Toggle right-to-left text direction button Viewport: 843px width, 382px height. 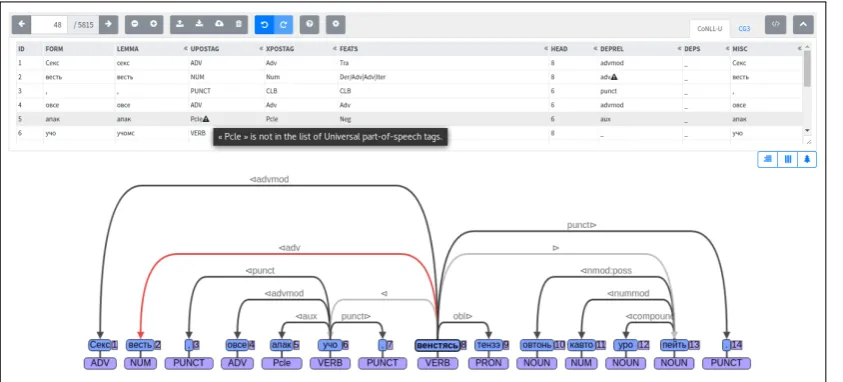(x=768, y=159)
